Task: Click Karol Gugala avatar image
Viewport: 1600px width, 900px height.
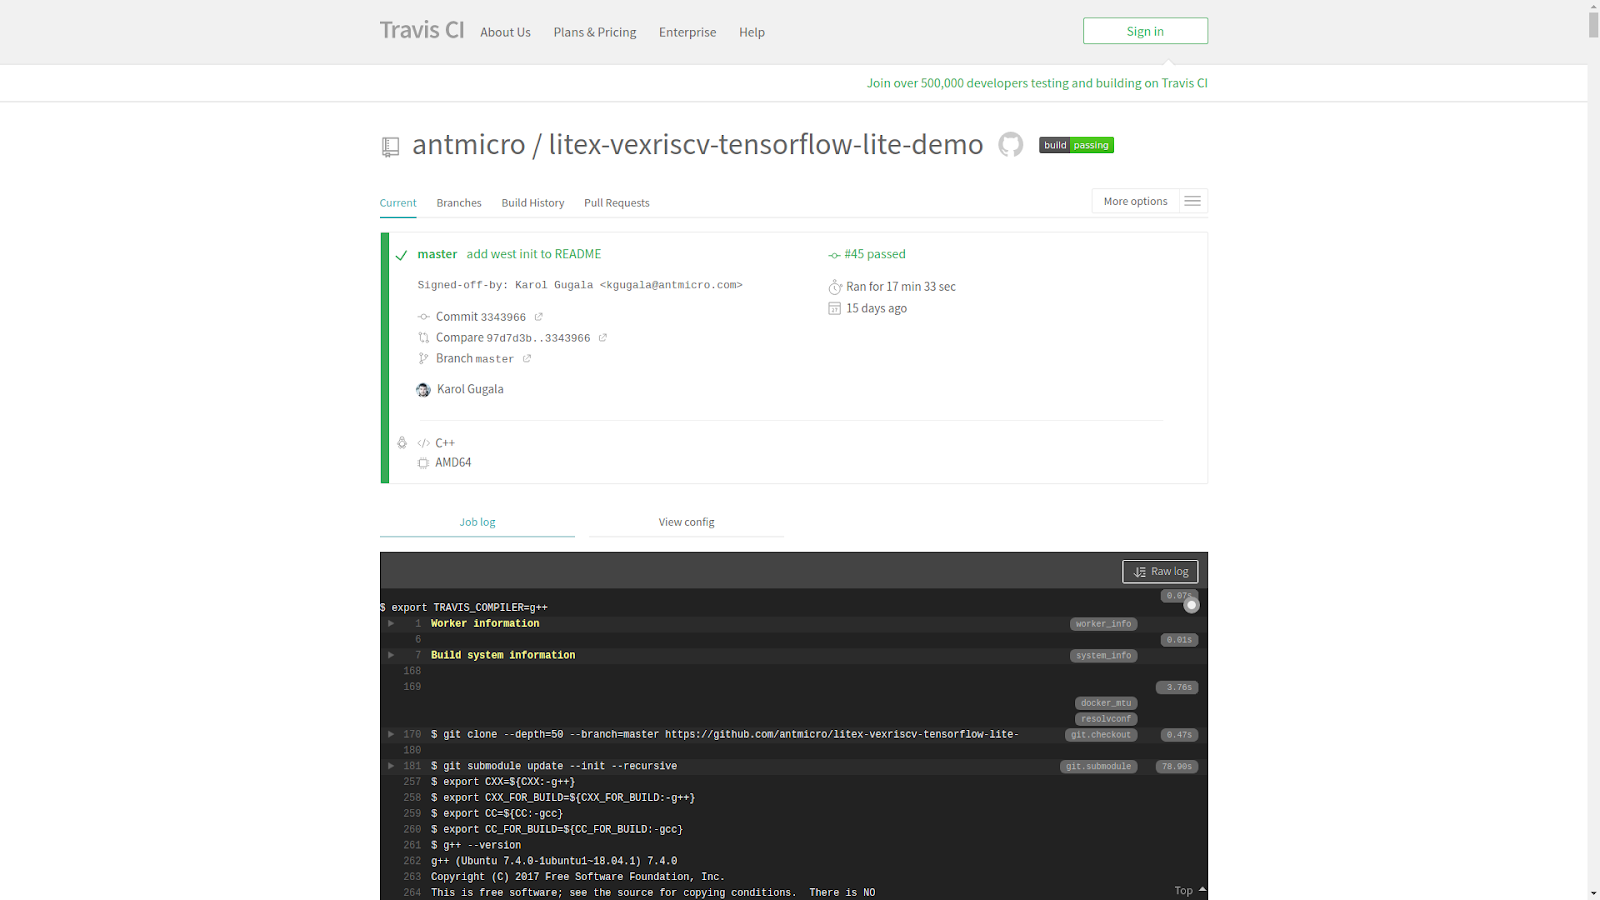Action: click(x=423, y=390)
